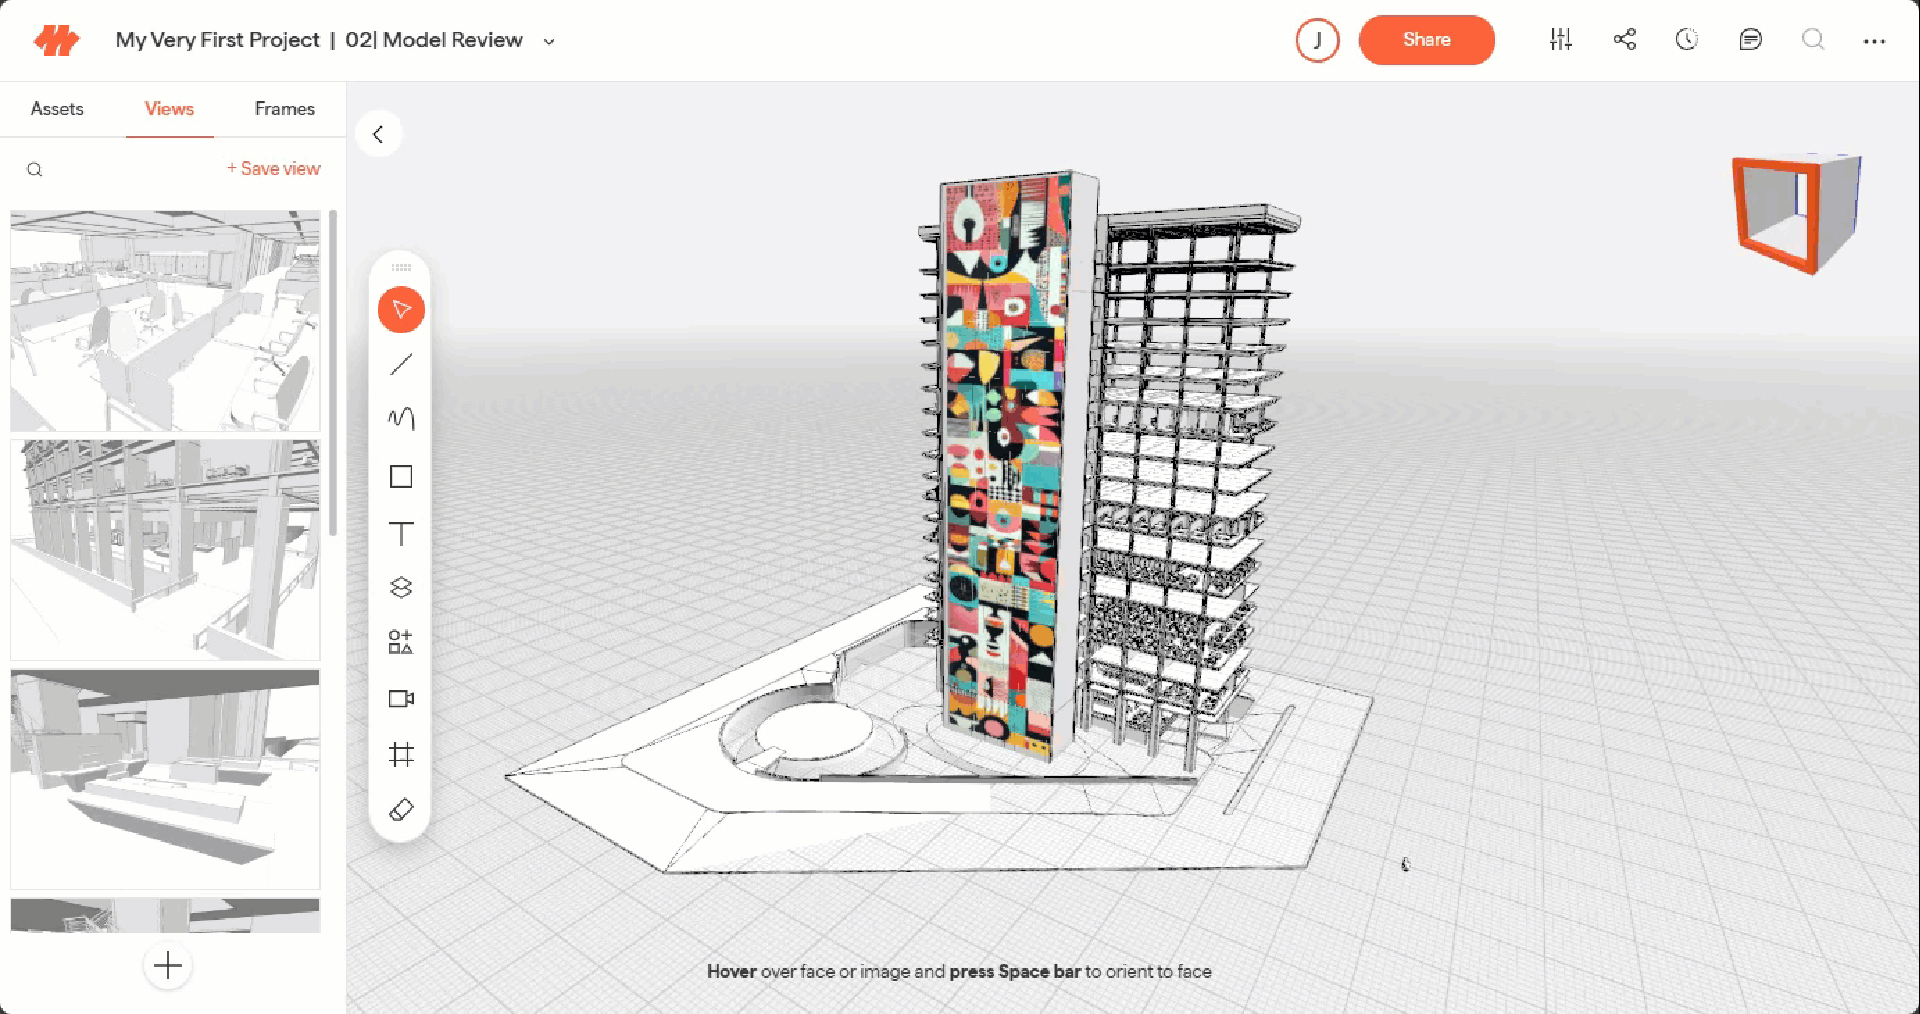Click the orange app logo
Screen dimensions: 1920x1014
tap(56, 40)
